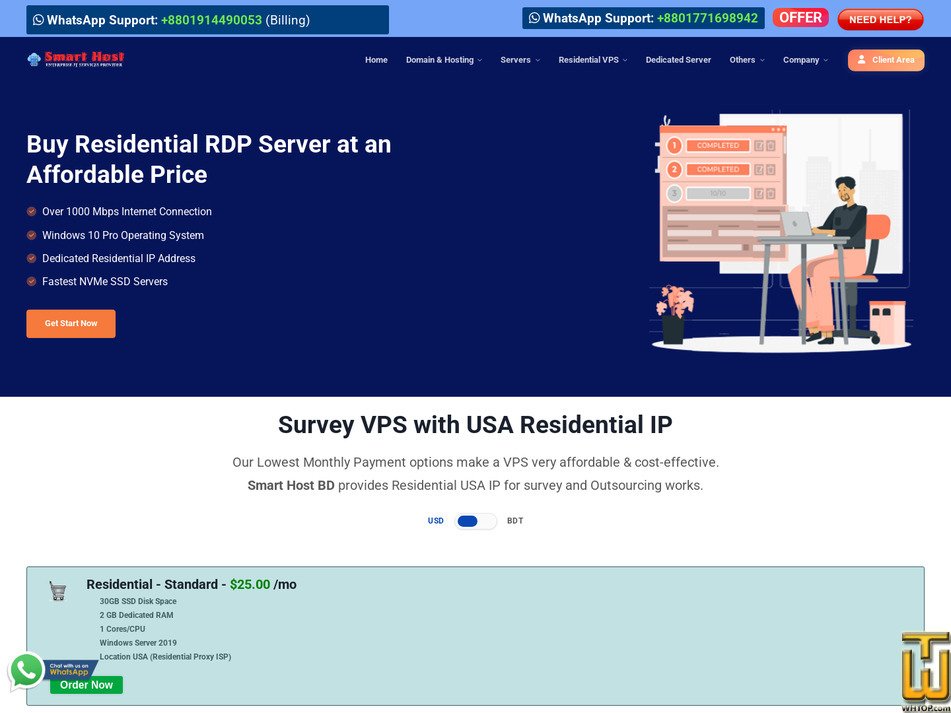
Task: Toggle the USD/BDT currency switch
Action: [x=476, y=521]
